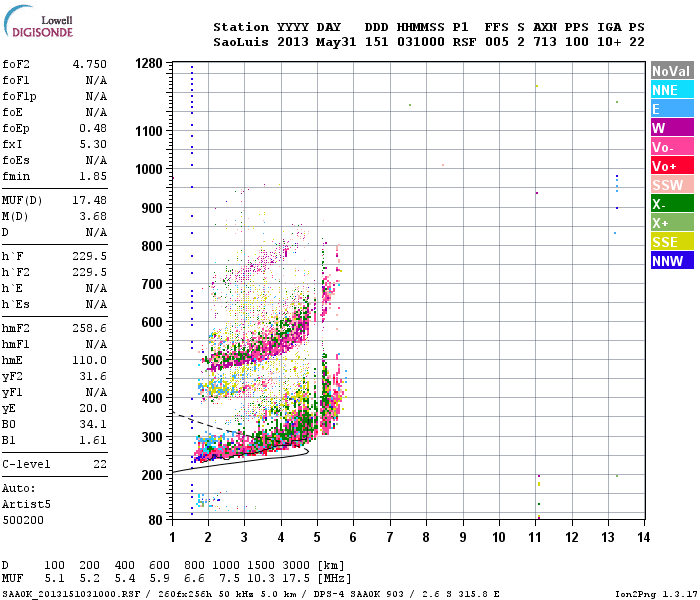This screenshot has height=600, width=700.
Task: Click the 5 MHz frequency axis label
Action: (x=317, y=537)
